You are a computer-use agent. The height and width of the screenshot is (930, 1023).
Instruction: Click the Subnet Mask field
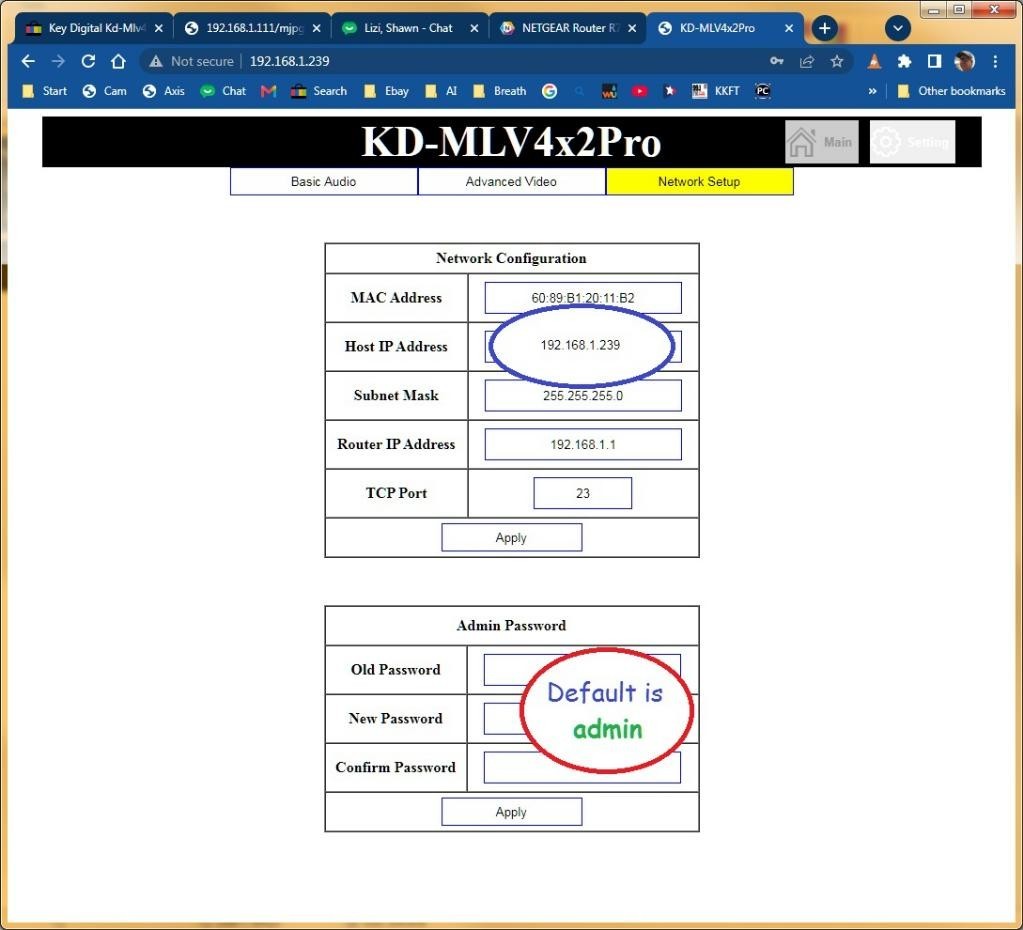583,395
